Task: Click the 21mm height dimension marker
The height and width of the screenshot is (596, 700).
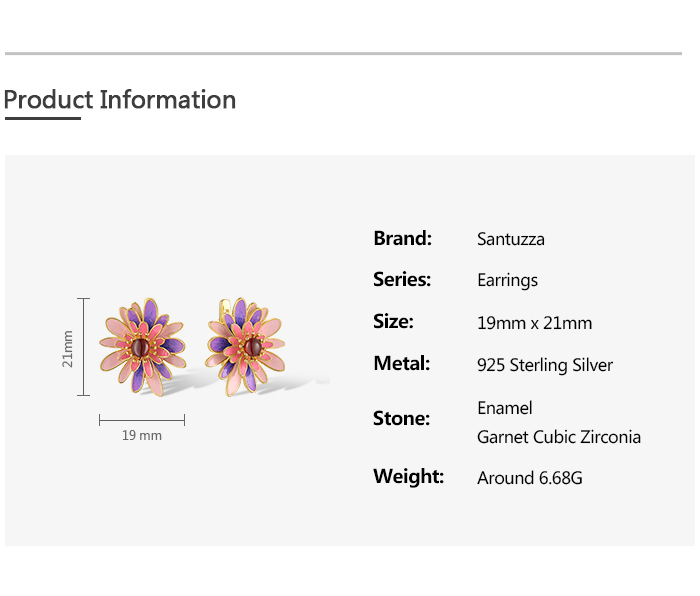Action: tap(68, 348)
